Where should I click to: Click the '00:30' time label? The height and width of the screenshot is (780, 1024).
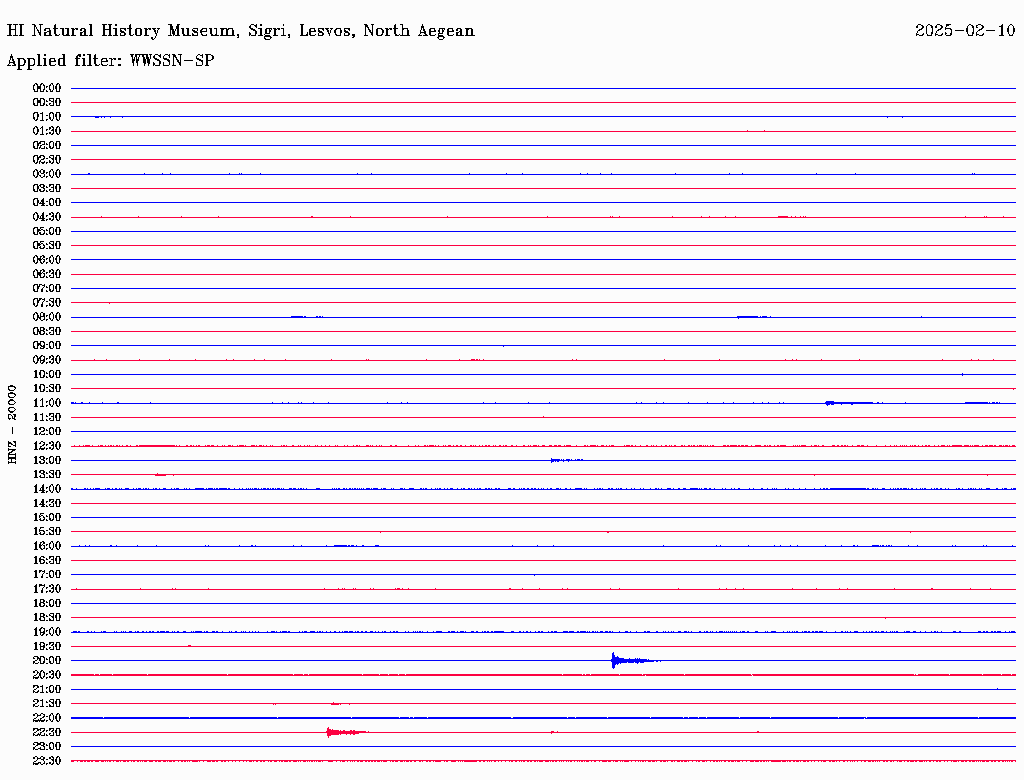click(x=47, y=103)
